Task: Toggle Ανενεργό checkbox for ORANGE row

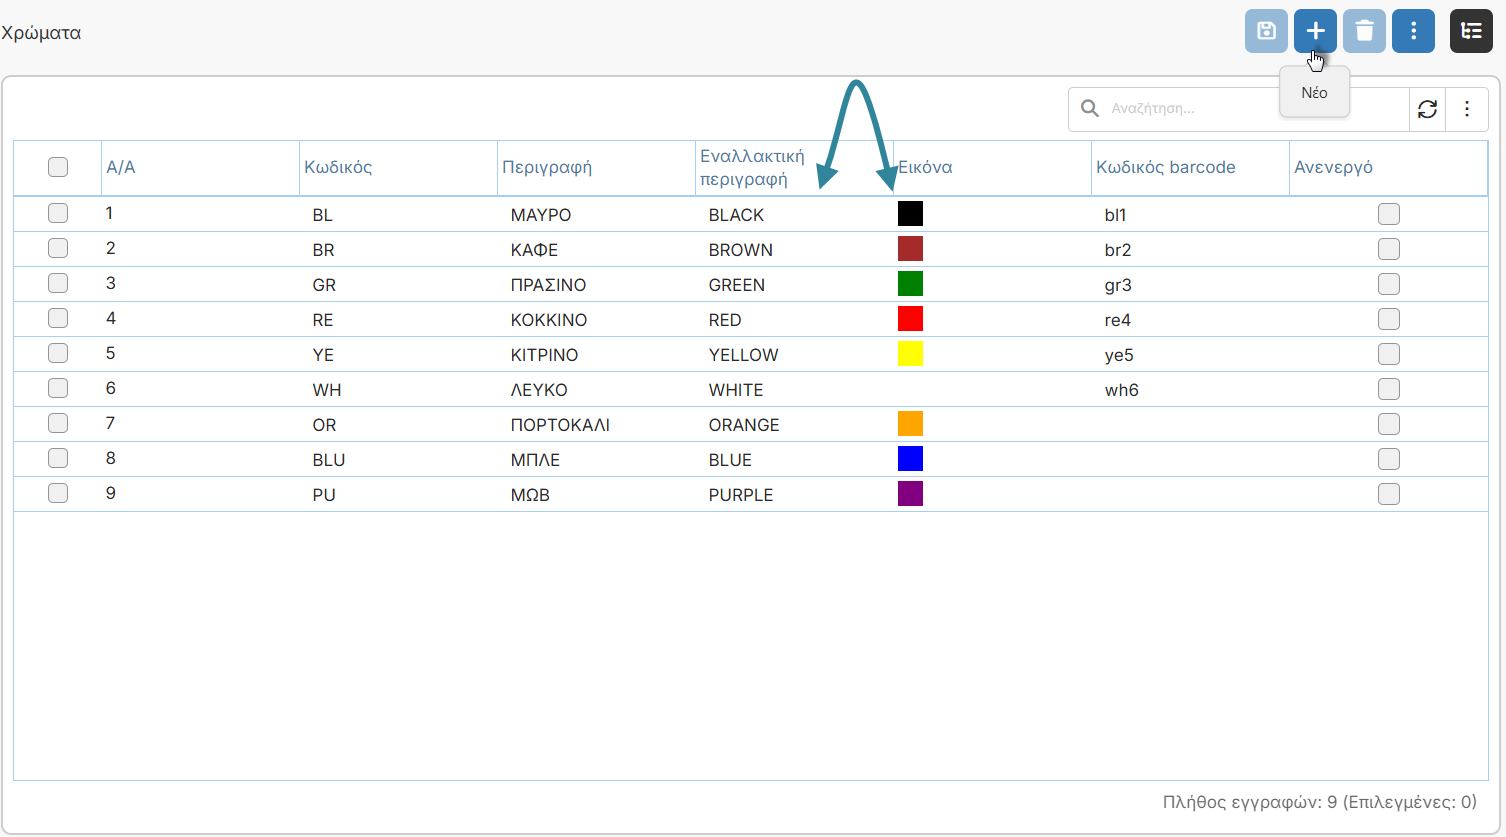Action: 1389,424
